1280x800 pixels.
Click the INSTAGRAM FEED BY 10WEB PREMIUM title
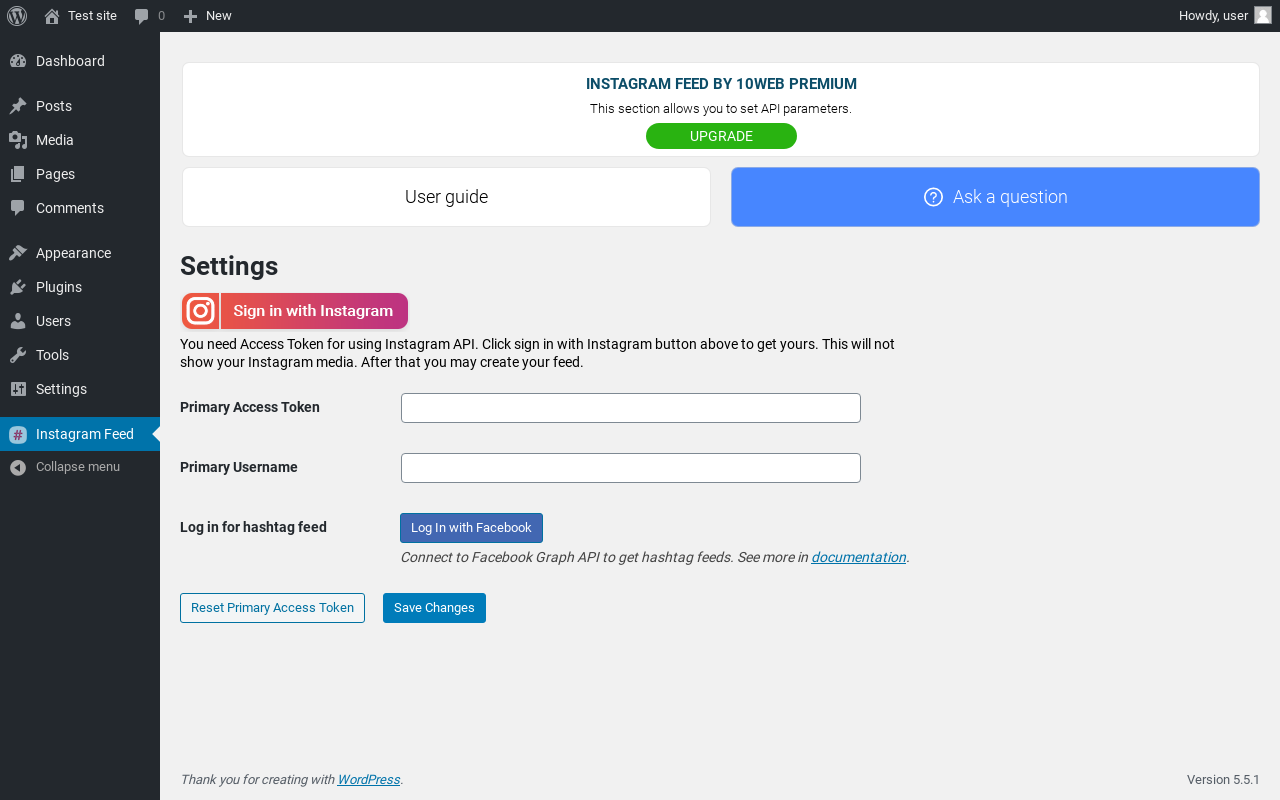pyautogui.click(x=721, y=84)
